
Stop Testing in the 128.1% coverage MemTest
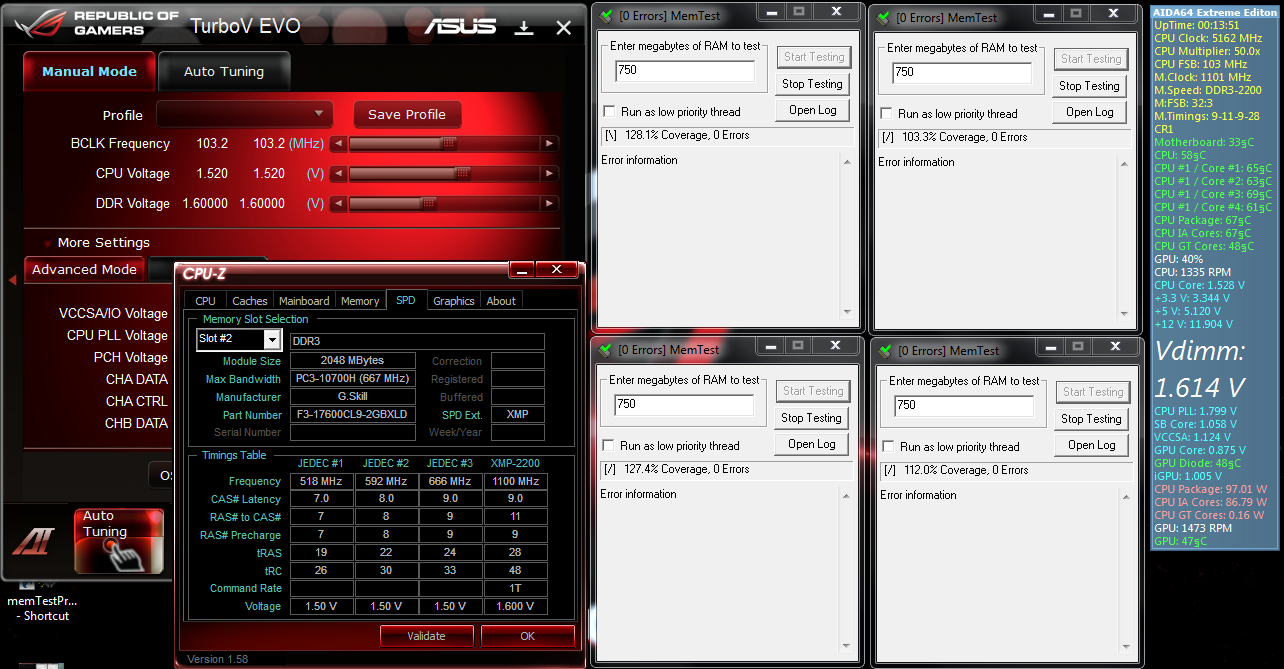pyautogui.click(x=812, y=84)
